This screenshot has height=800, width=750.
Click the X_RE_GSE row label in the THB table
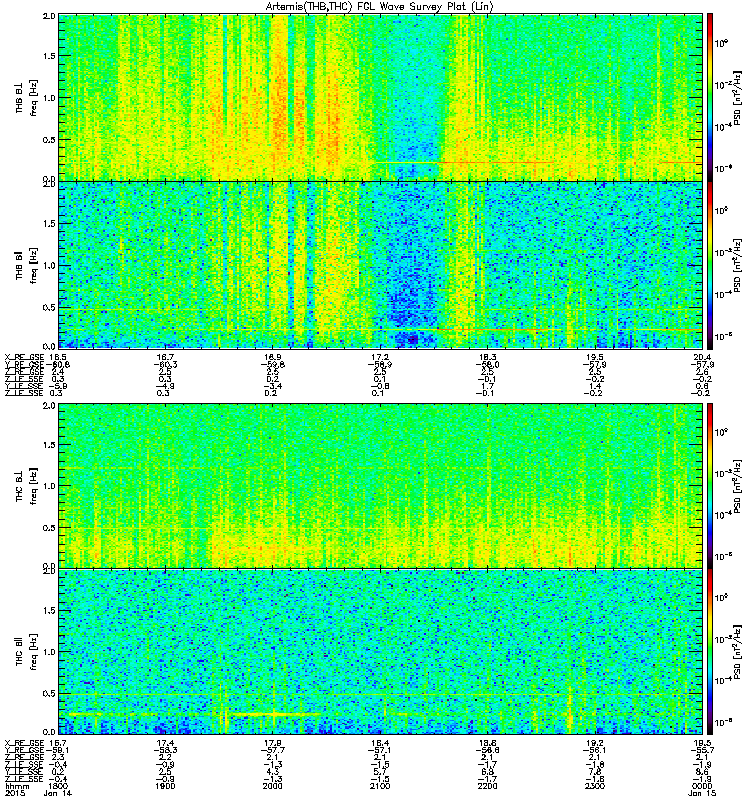coord(24,357)
